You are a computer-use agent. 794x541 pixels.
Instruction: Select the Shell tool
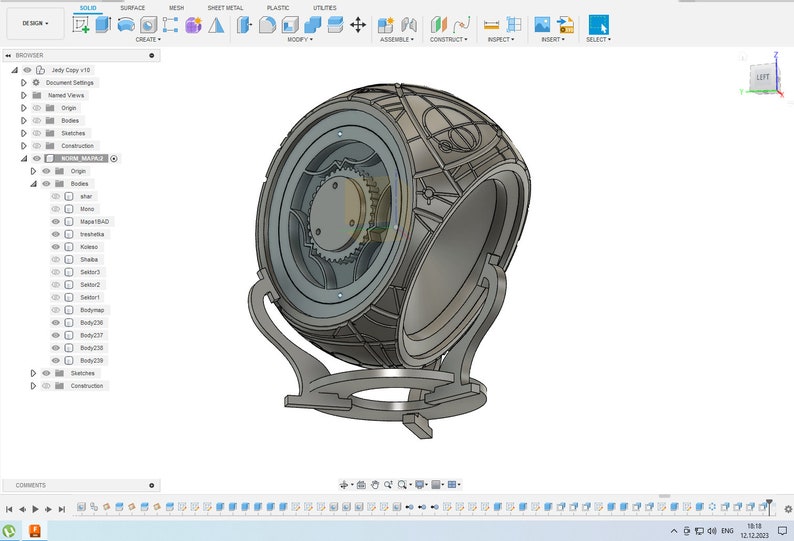[x=290, y=24]
